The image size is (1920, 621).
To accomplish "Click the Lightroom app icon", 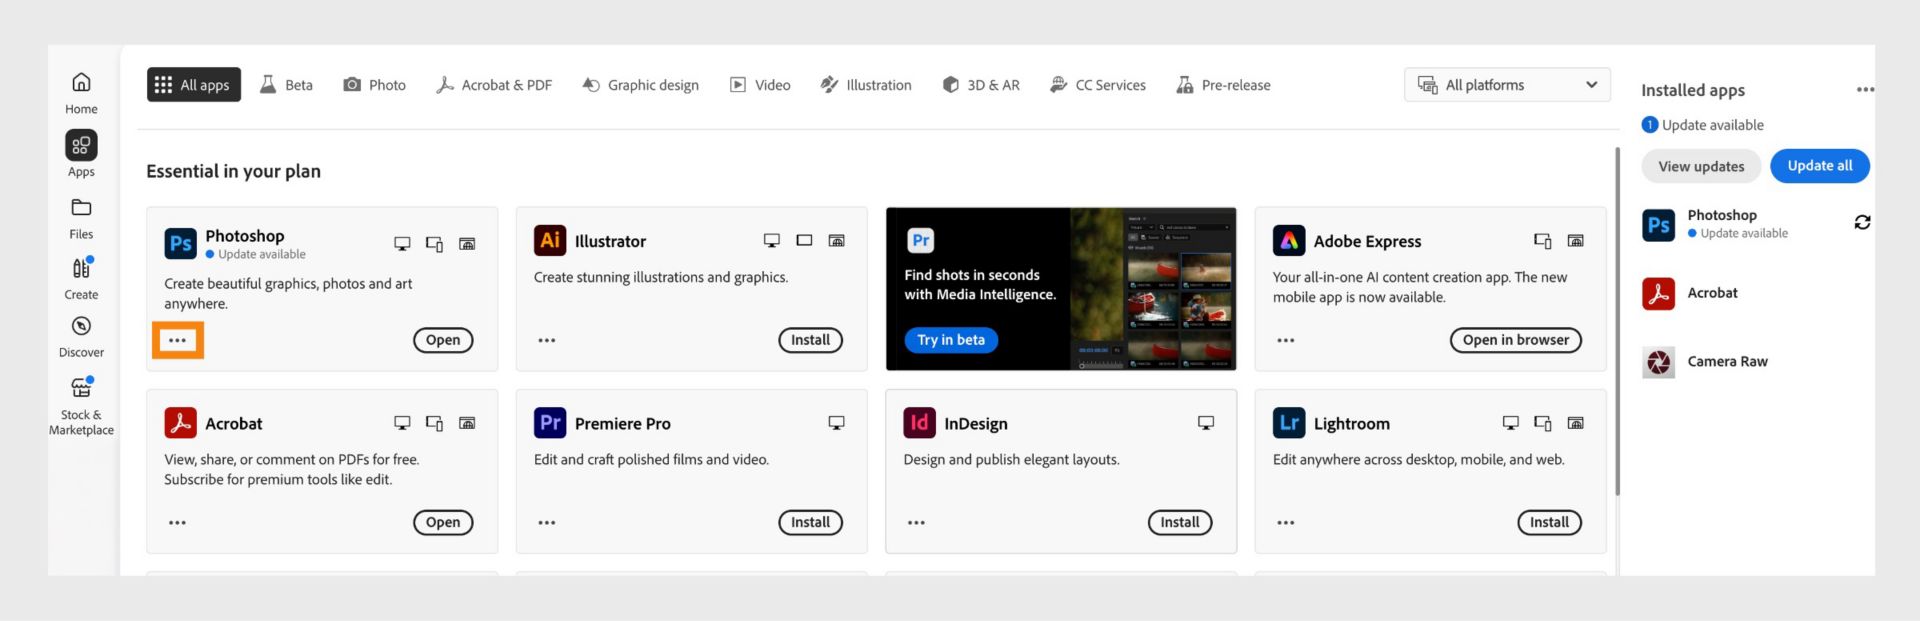I will coord(1289,423).
